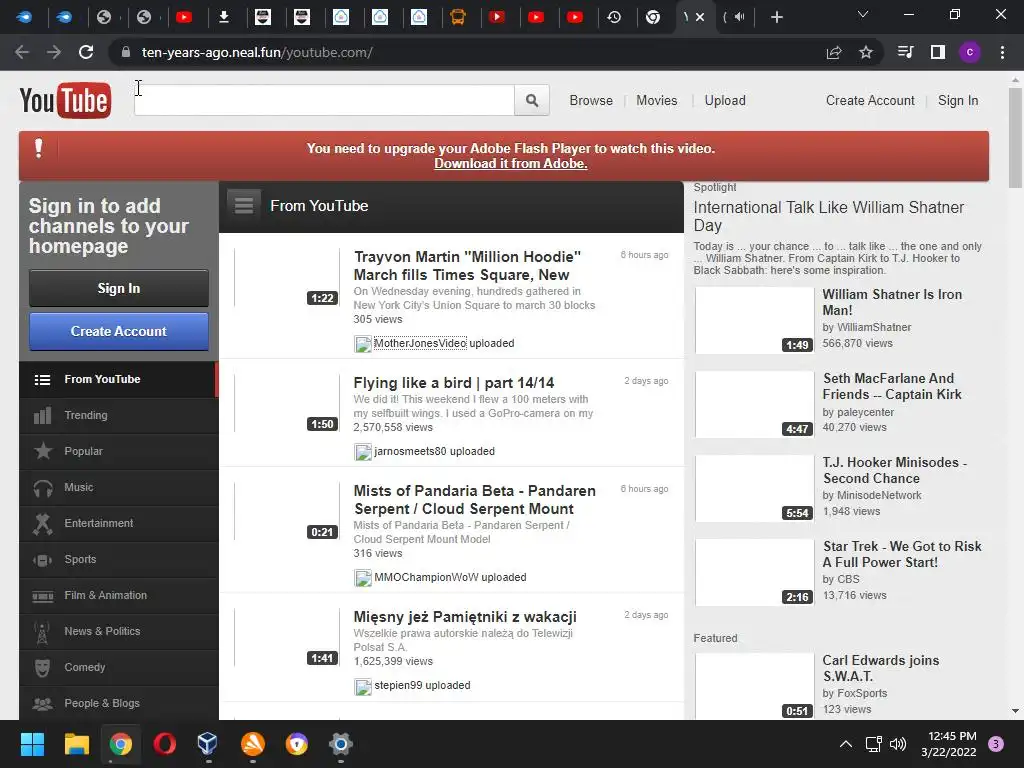Click International Talk Like William Shatner Day heading
This screenshot has width=1024, height=768.
(x=828, y=216)
